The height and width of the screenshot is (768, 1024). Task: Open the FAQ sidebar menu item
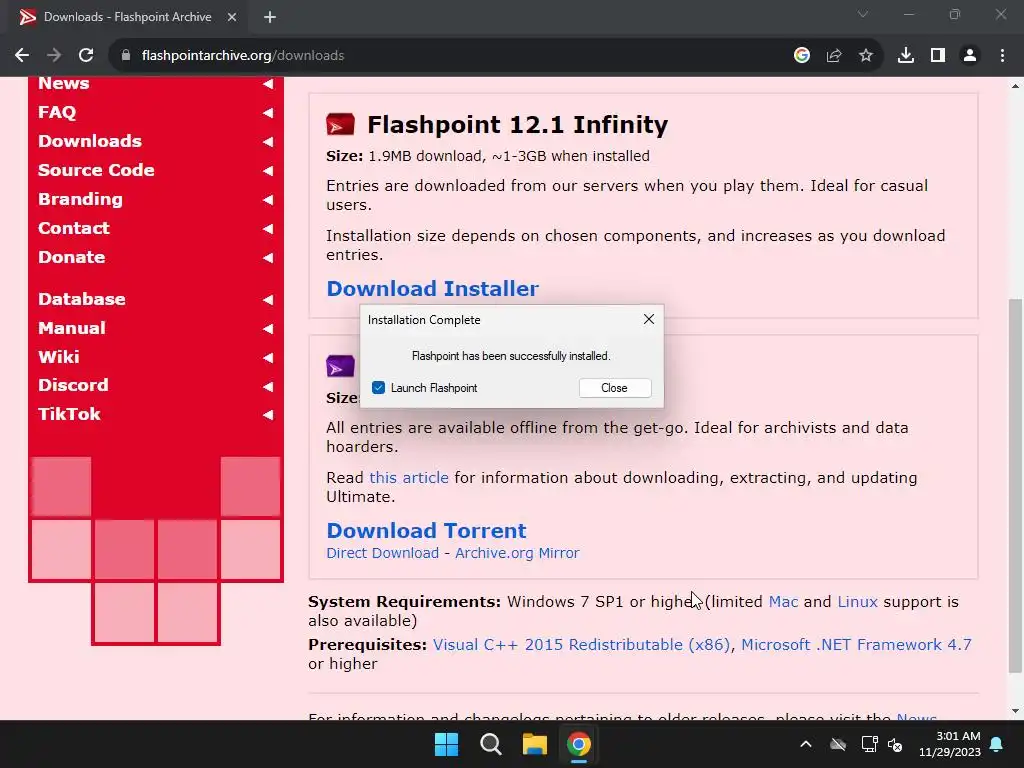coord(57,112)
